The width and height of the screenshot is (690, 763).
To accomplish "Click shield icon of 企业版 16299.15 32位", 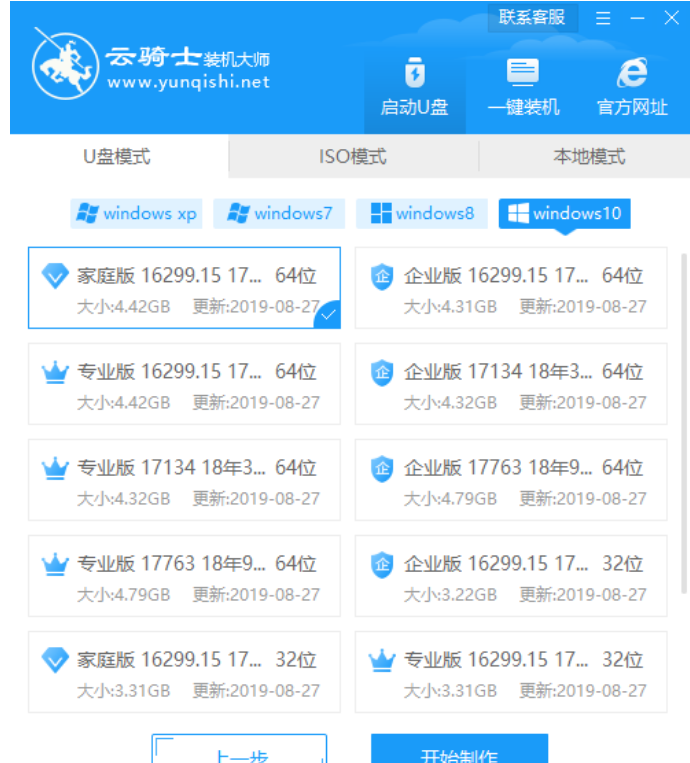I will [382, 564].
